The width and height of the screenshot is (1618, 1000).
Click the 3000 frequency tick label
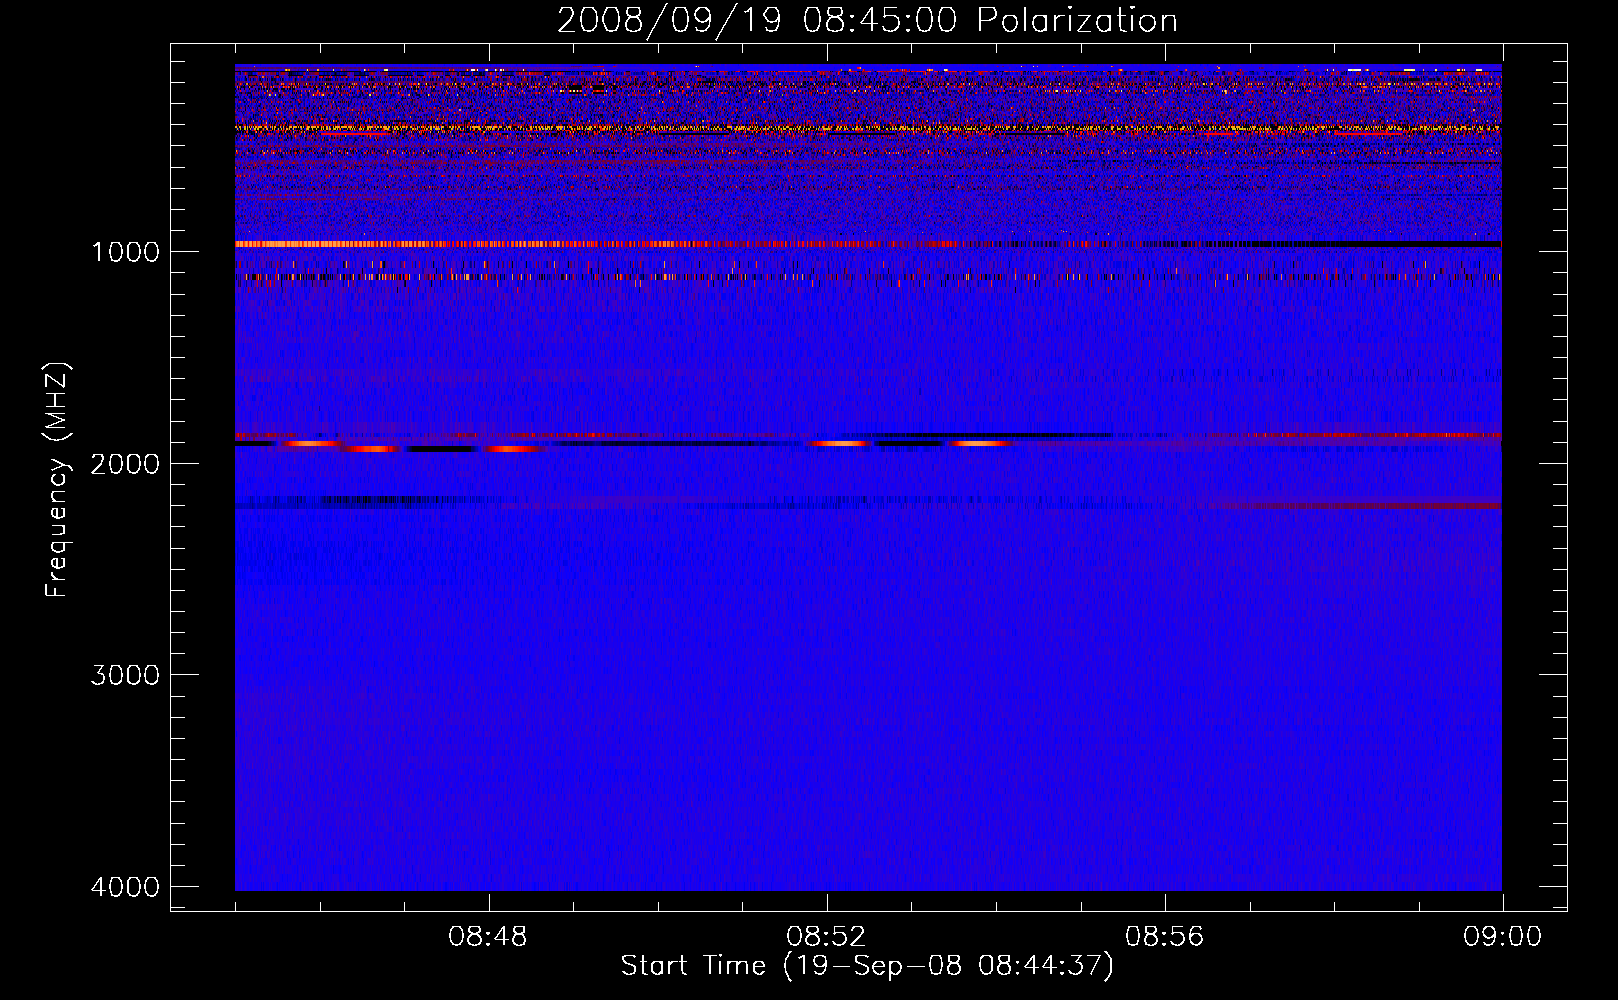pos(125,675)
